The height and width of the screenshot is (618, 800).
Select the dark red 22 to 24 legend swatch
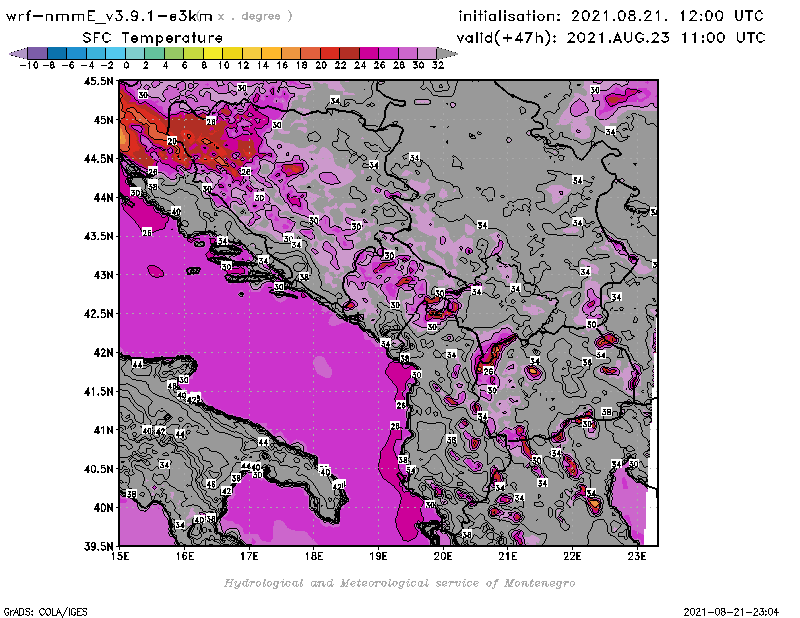pyautogui.click(x=349, y=53)
